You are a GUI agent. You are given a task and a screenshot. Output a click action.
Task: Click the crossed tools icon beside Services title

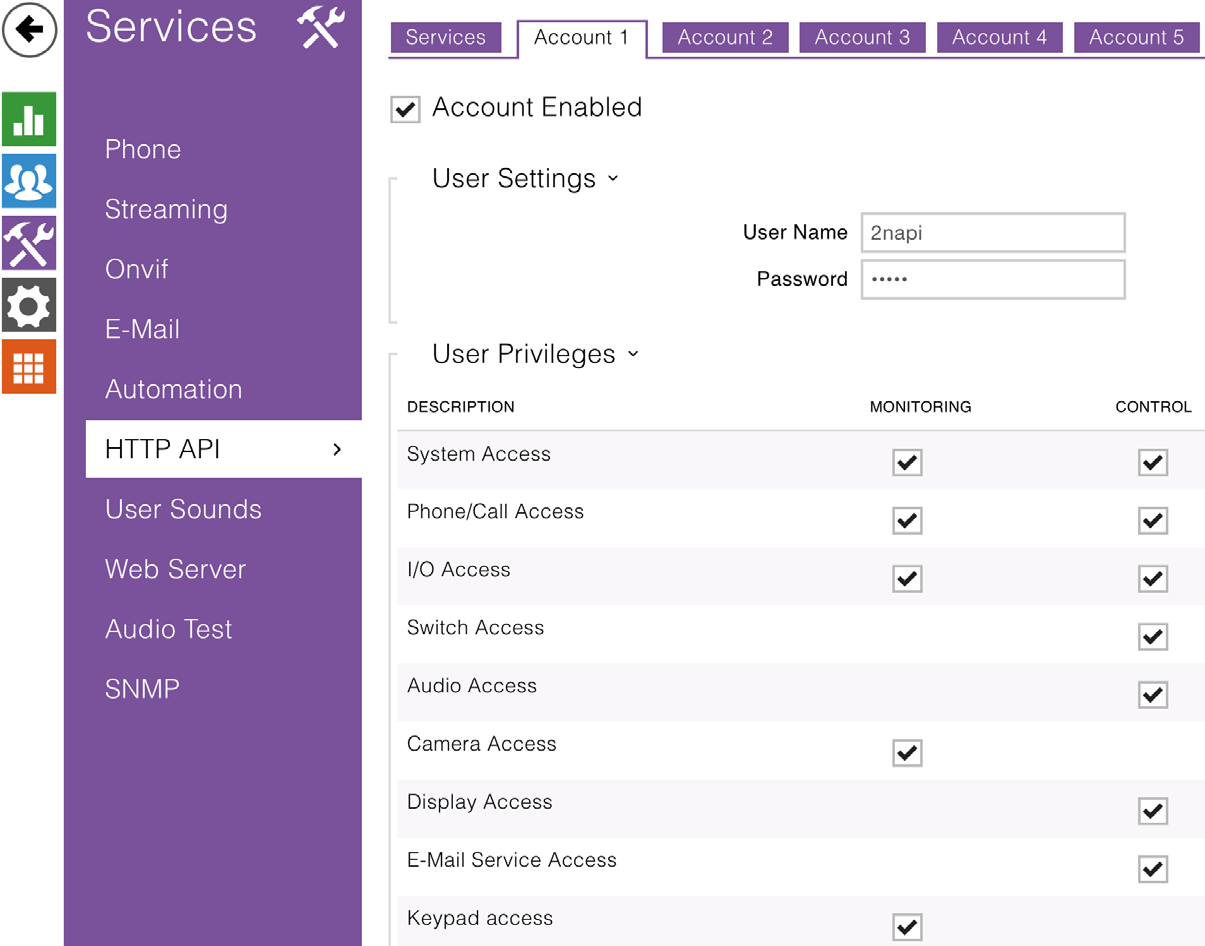pos(321,28)
